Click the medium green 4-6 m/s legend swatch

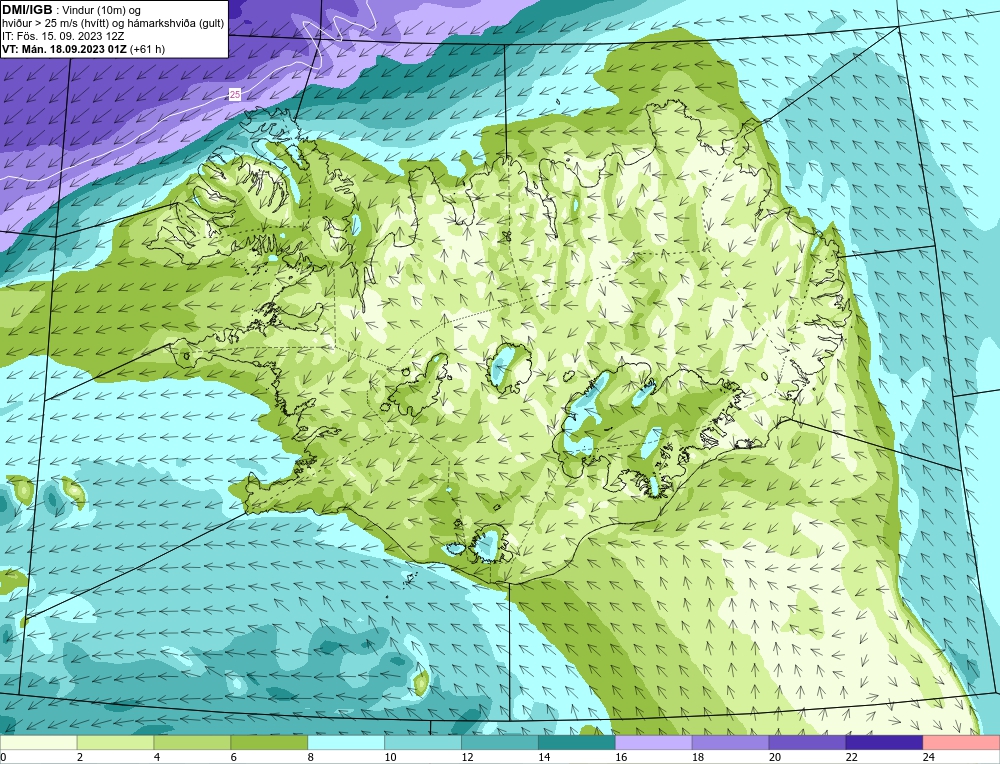click(x=192, y=743)
